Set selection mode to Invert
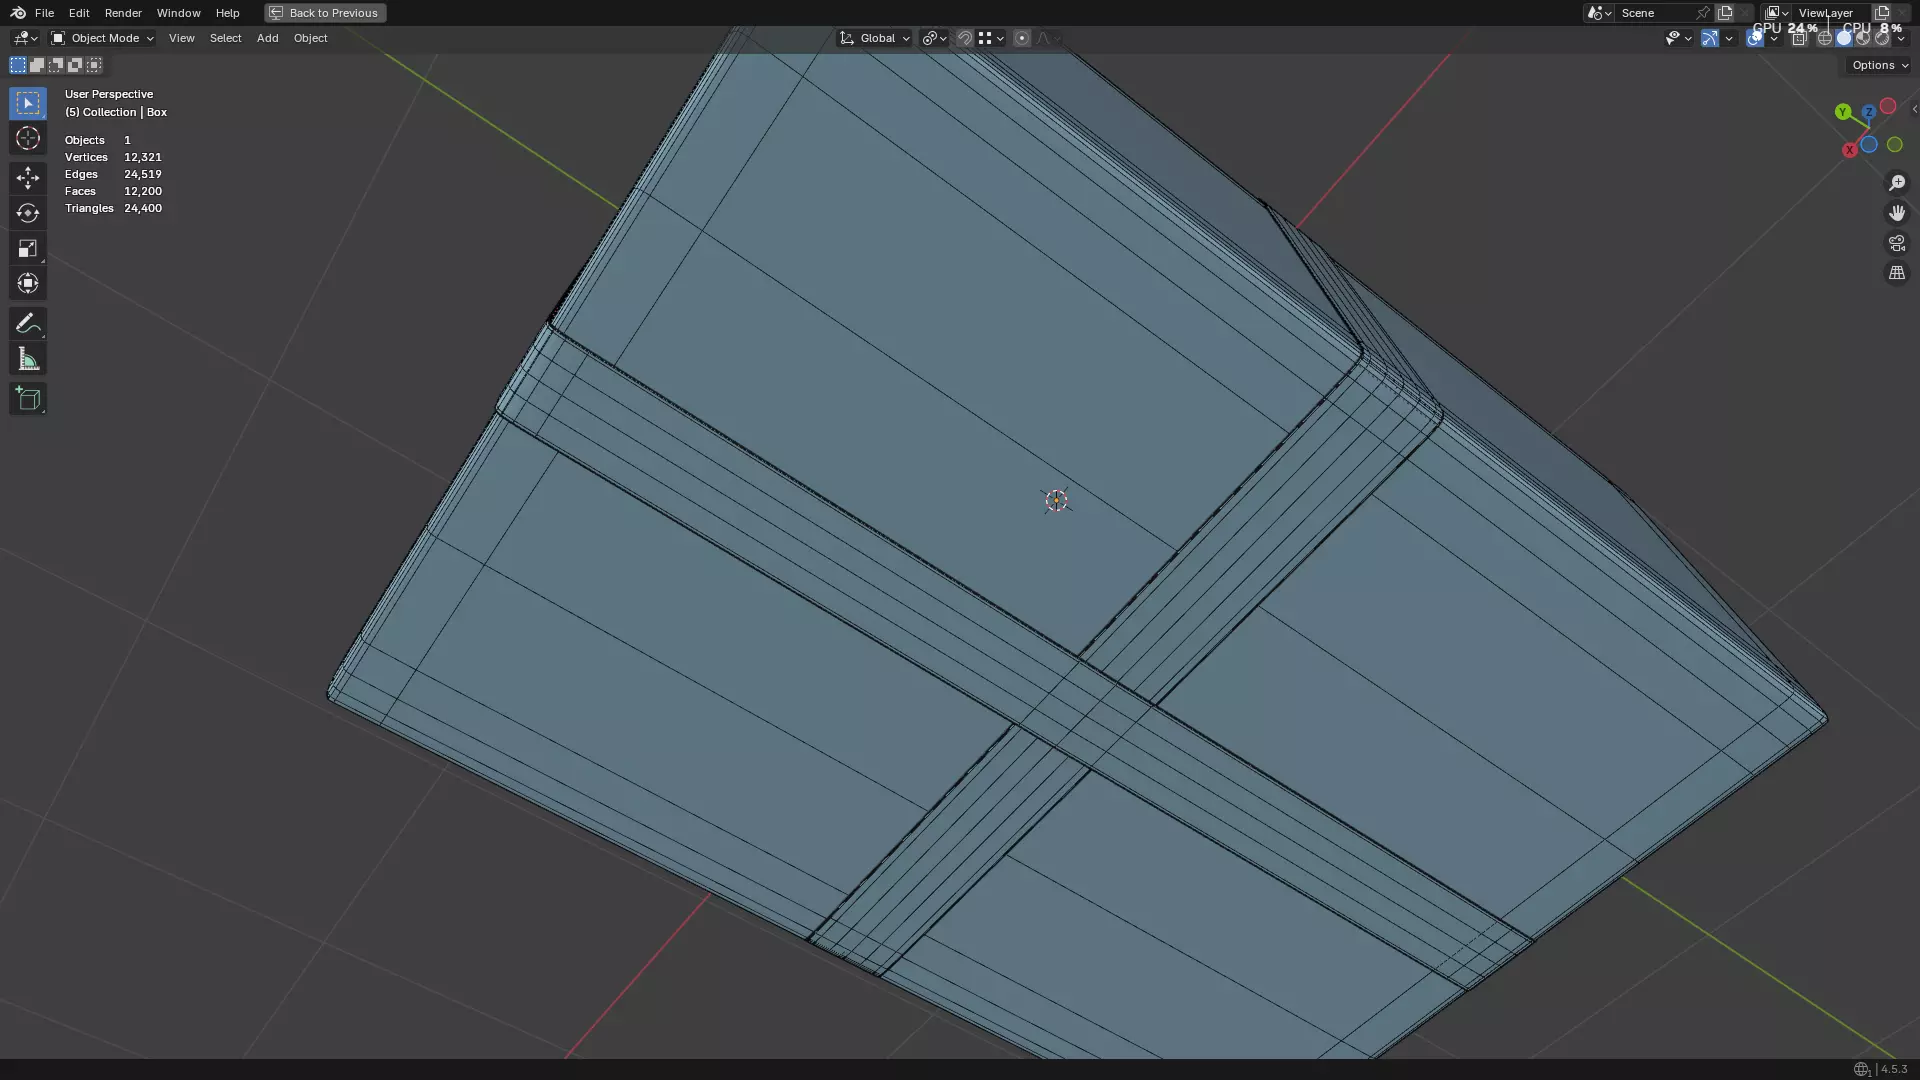 (x=75, y=65)
